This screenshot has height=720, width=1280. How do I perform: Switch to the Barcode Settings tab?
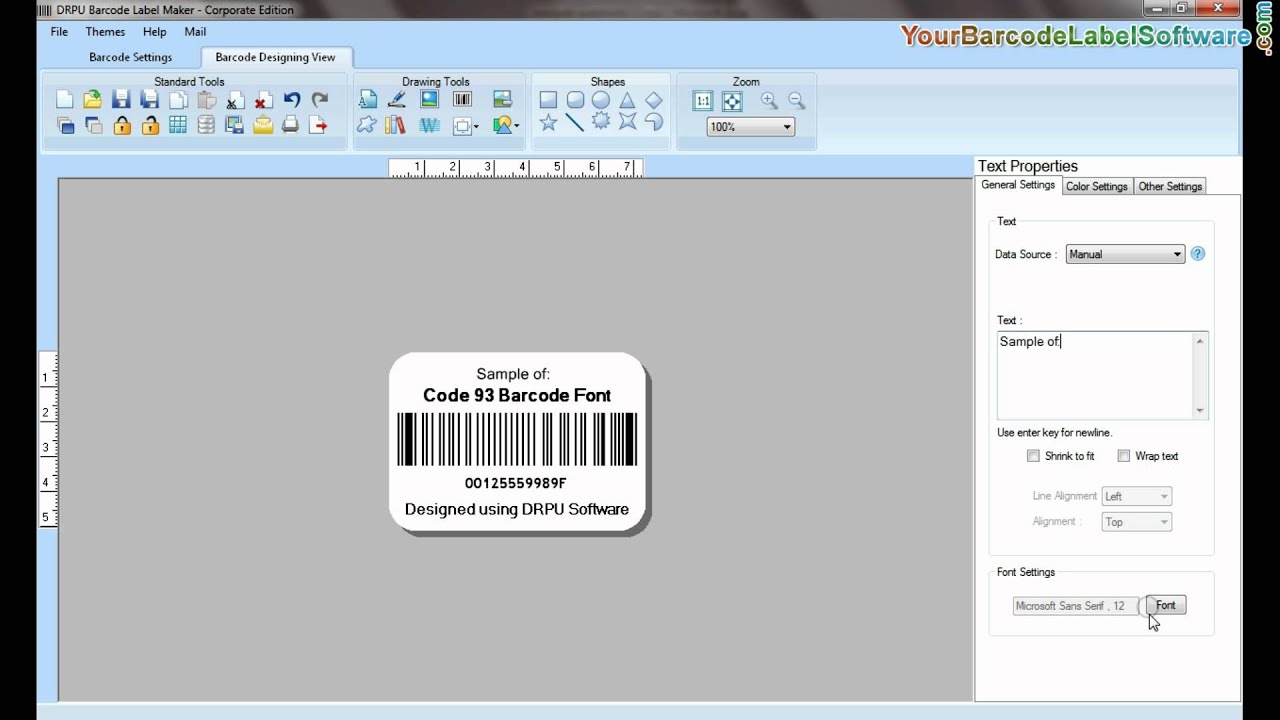tap(130, 57)
